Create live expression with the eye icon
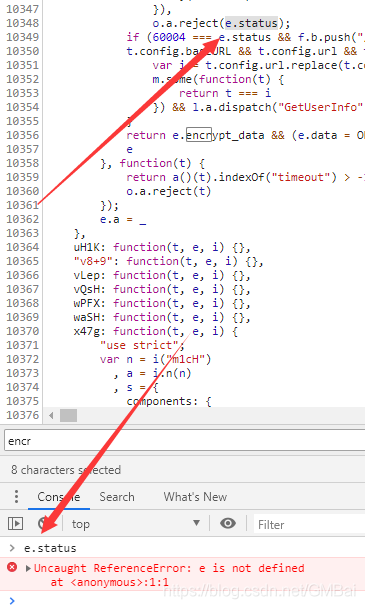The width and height of the screenshot is (365, 609). (228, 524)
